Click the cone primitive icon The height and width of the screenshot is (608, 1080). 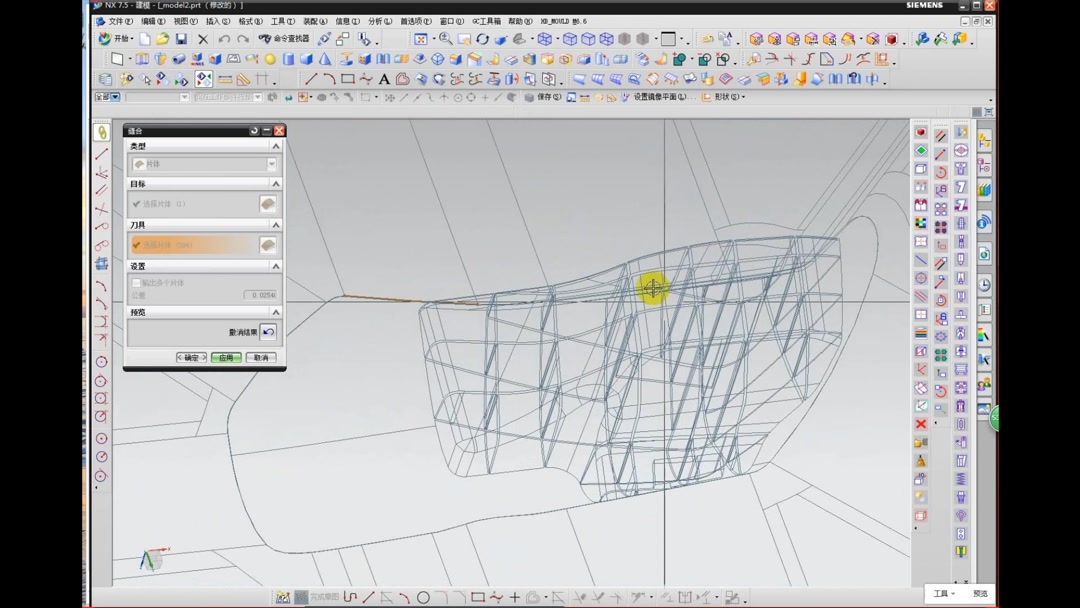click(x=325, y=60)
